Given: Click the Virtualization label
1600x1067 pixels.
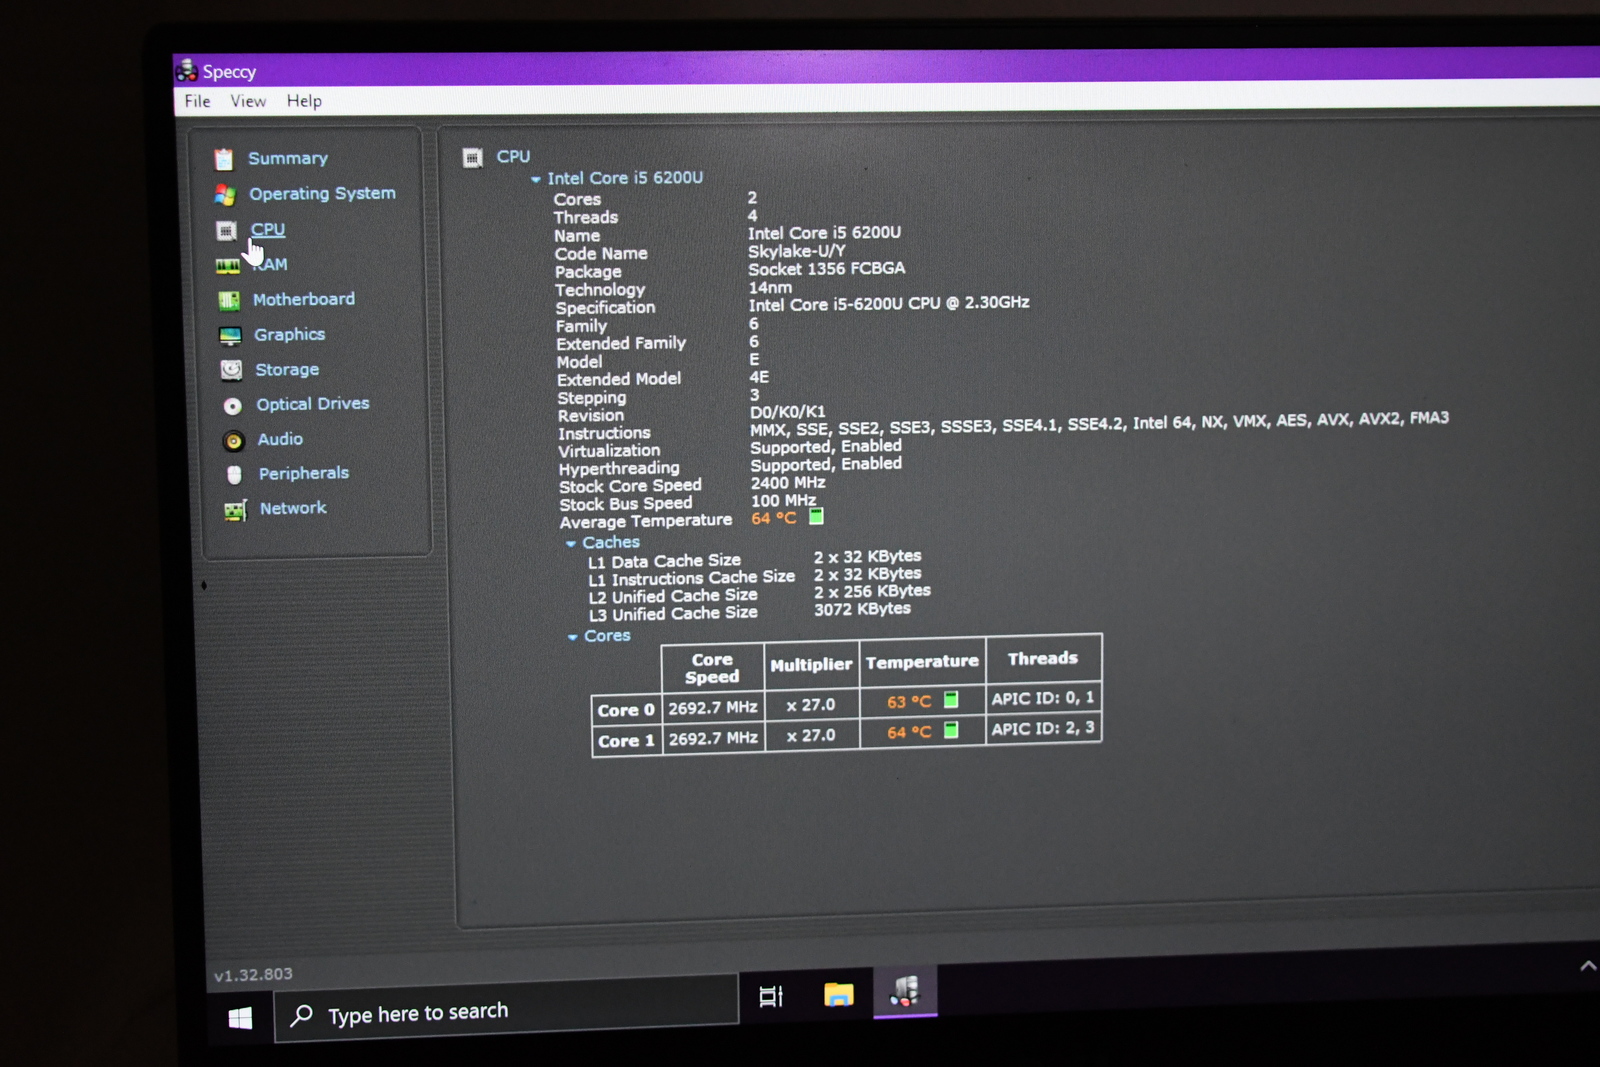Looking at the screenshot, I should click(609, 451).
